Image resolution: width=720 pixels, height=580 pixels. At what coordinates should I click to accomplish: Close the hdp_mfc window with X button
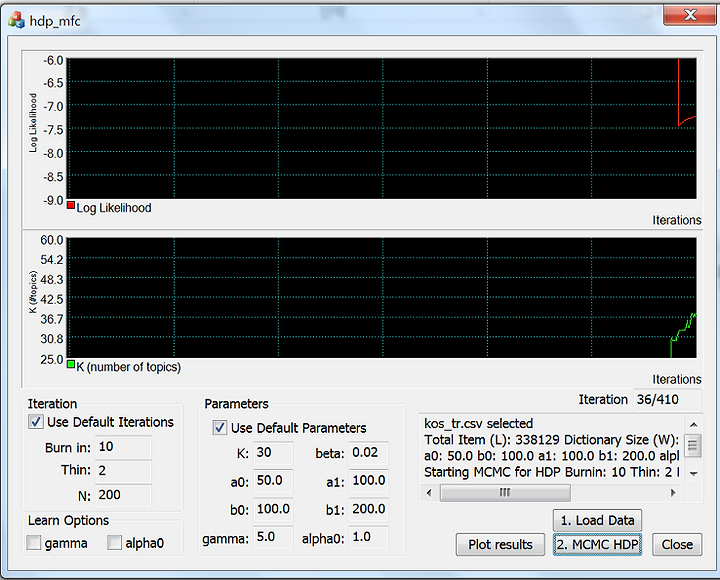tap(690, 15)
